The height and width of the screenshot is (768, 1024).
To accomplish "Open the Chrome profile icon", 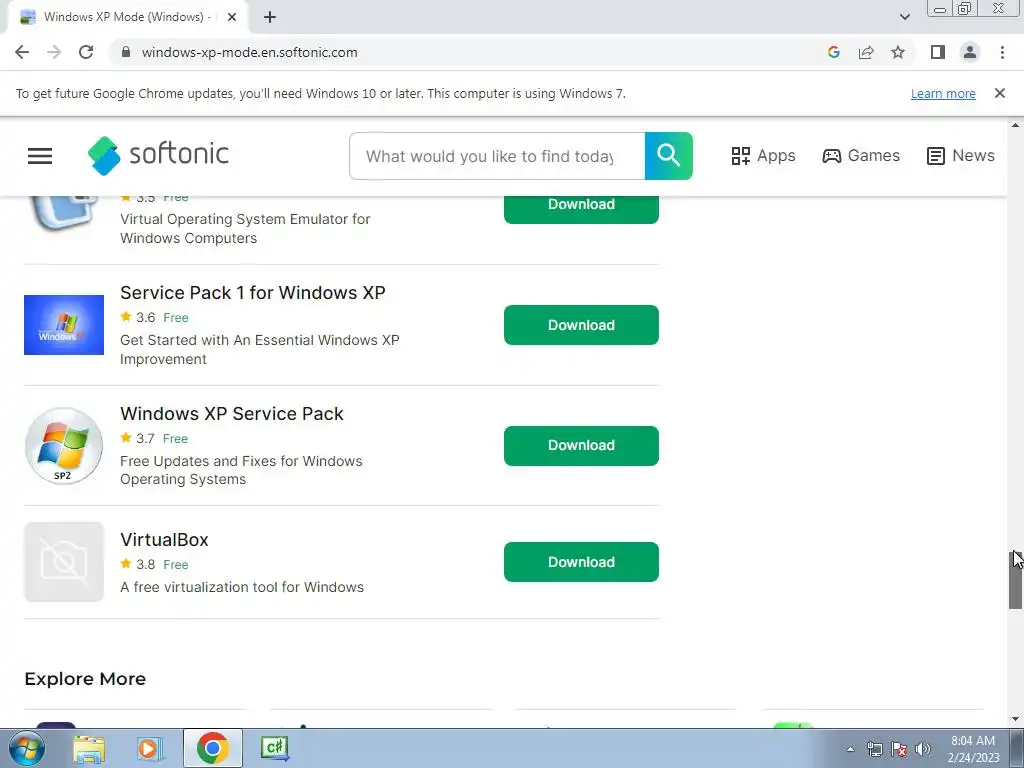I will (x=970, y=52).
